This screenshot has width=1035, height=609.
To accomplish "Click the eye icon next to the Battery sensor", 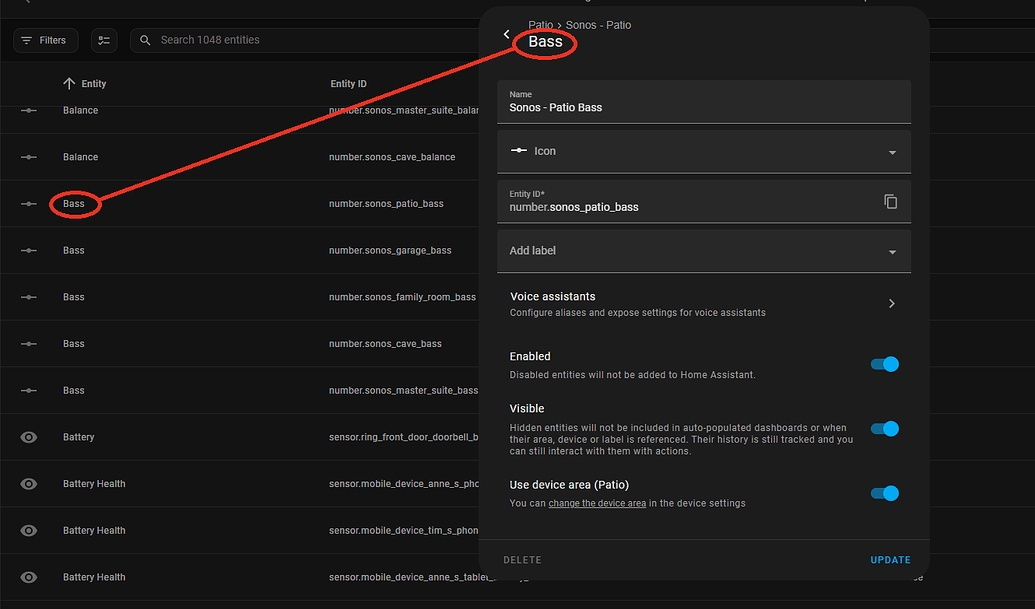I will pyautogui.click(x=28, y=437).
